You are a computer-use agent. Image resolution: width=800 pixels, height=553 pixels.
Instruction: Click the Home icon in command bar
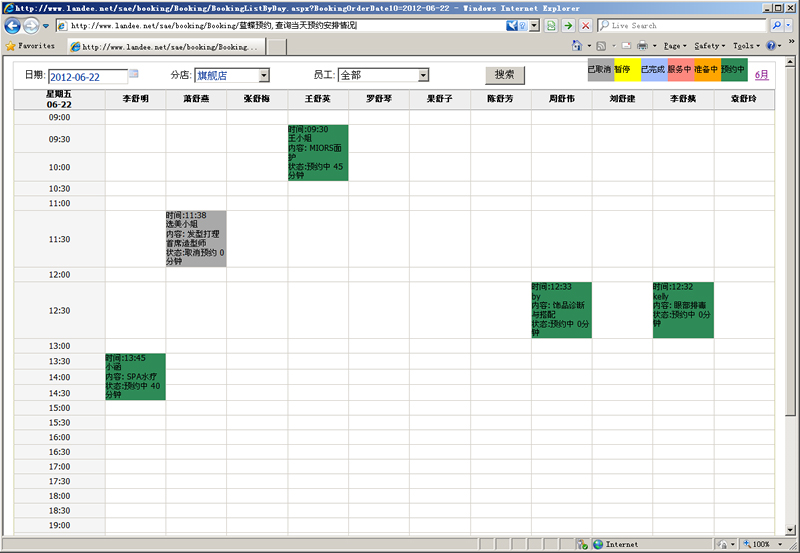click(578, 46)
